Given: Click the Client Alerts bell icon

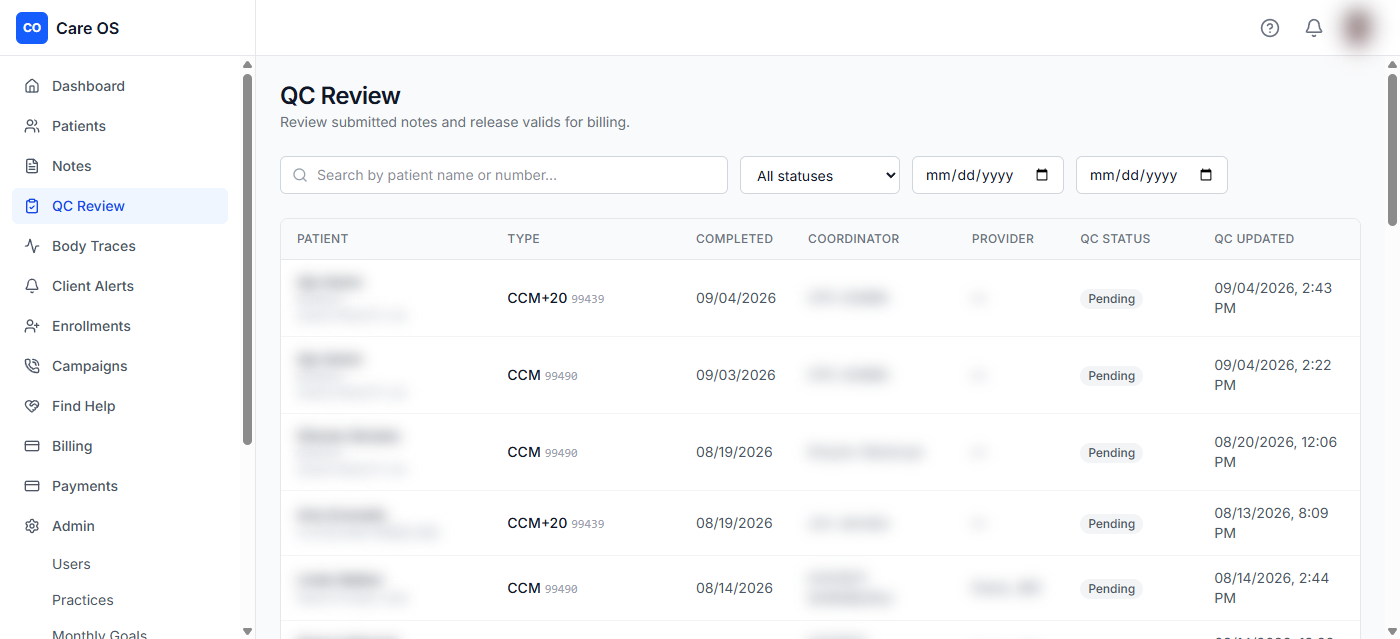Looking at the screenshot, I should pyautogui.click(x=32, y=286).
